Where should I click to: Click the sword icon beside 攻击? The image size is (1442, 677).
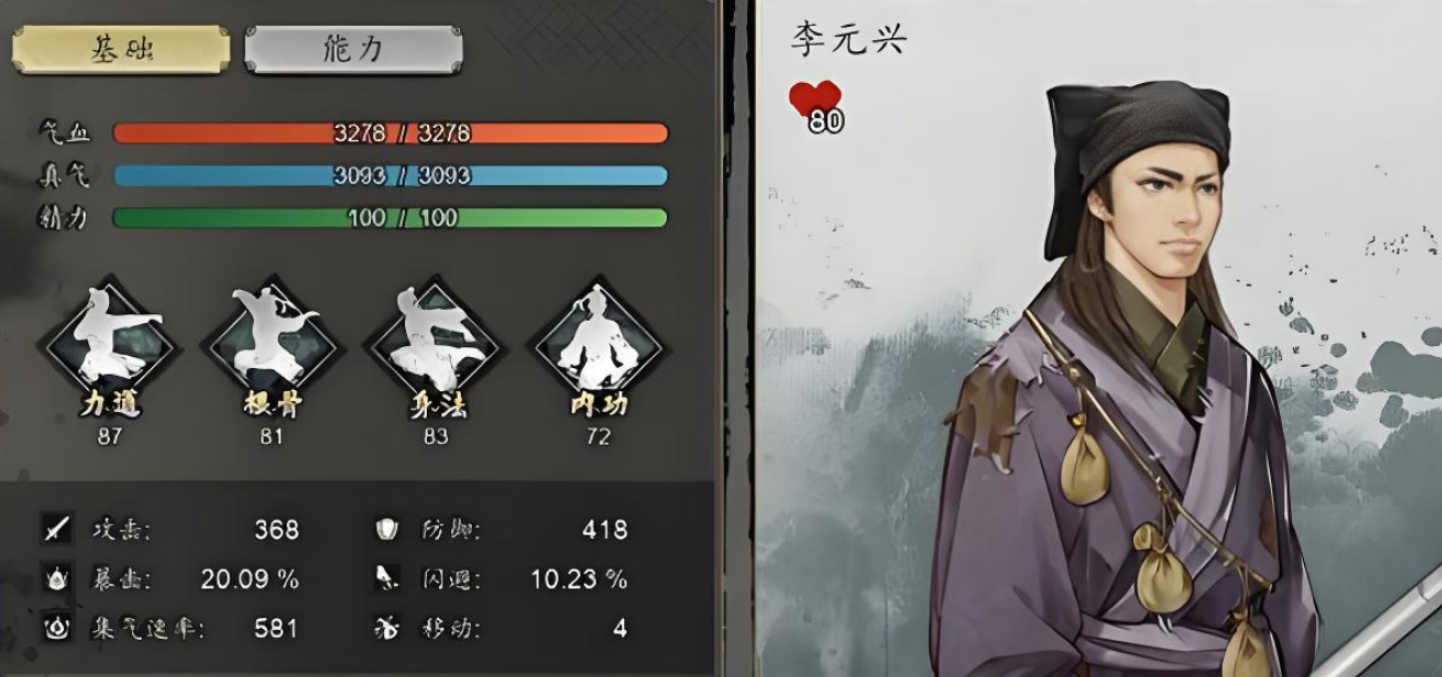click(x=58, y=529)
